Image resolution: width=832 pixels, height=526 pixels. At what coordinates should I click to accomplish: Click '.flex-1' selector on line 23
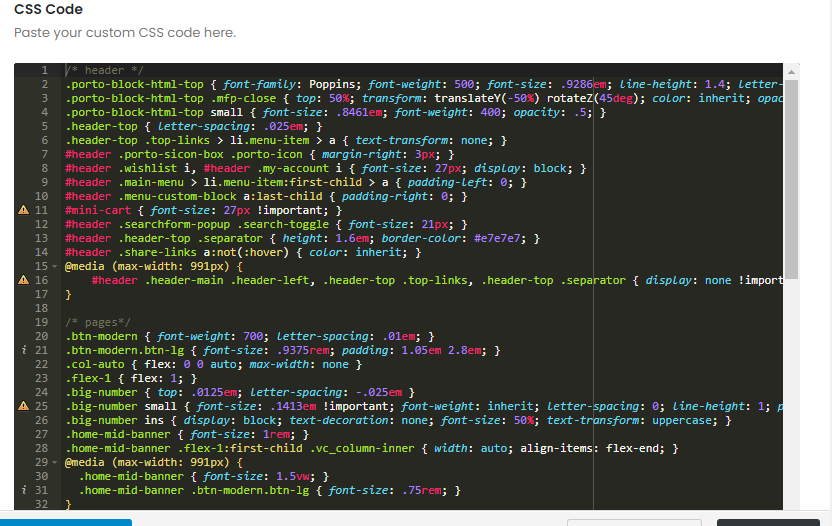coord(88,378)
